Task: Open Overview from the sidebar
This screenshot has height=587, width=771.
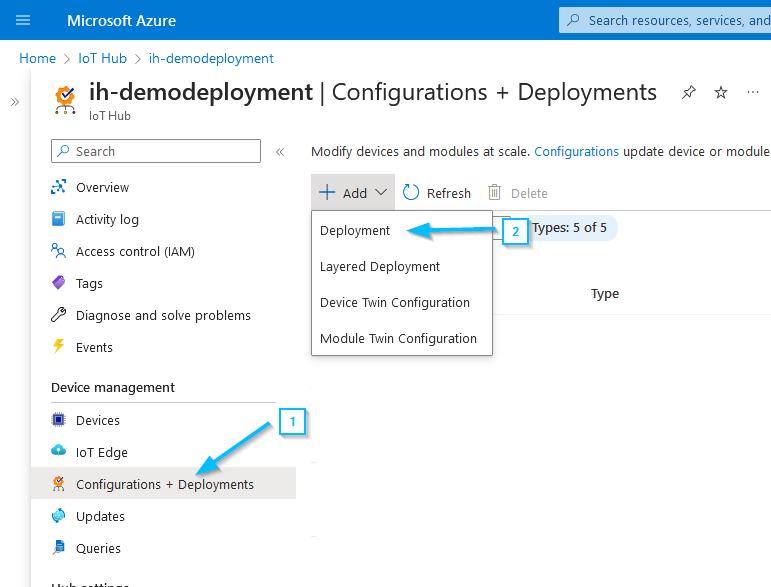Action: click(102, 187)
